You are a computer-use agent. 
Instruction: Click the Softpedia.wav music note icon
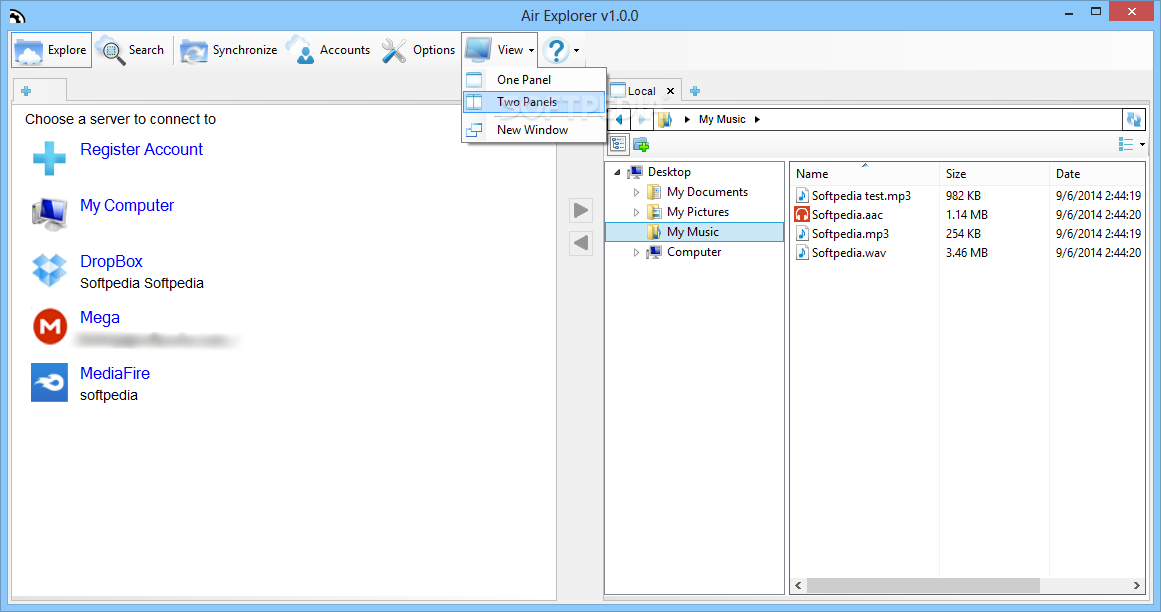pos(802,253)
